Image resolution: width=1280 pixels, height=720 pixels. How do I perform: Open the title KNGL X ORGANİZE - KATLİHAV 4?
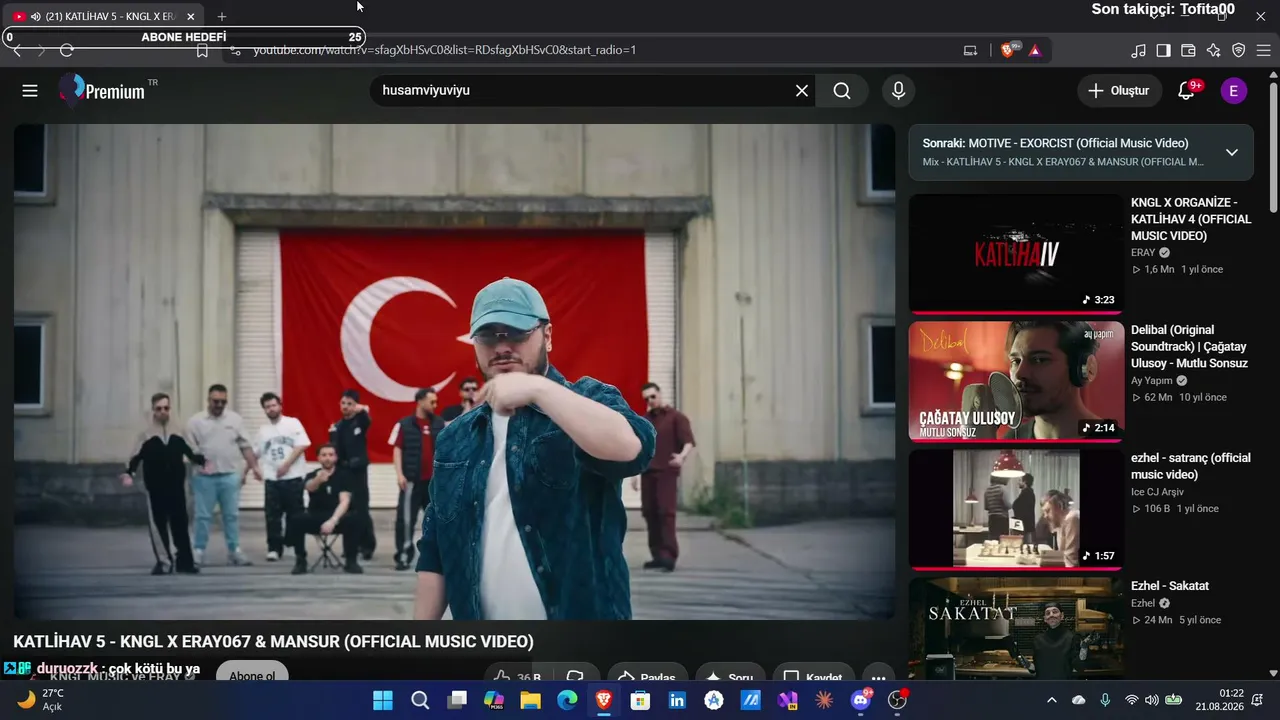(1191, 219)
